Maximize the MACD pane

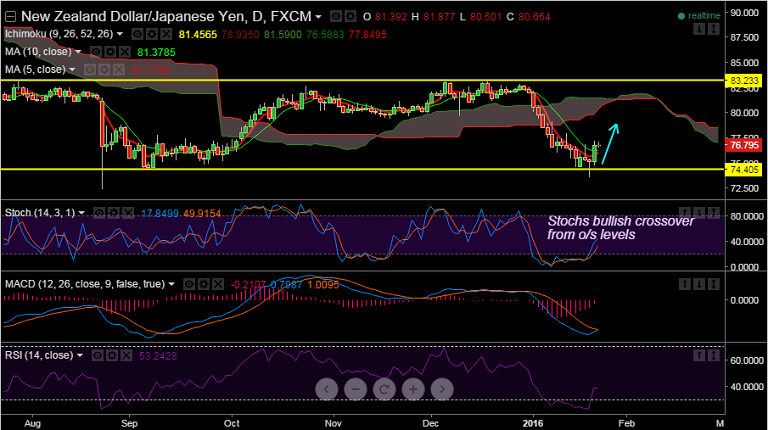pyautogui.click(x=714, y=284)
